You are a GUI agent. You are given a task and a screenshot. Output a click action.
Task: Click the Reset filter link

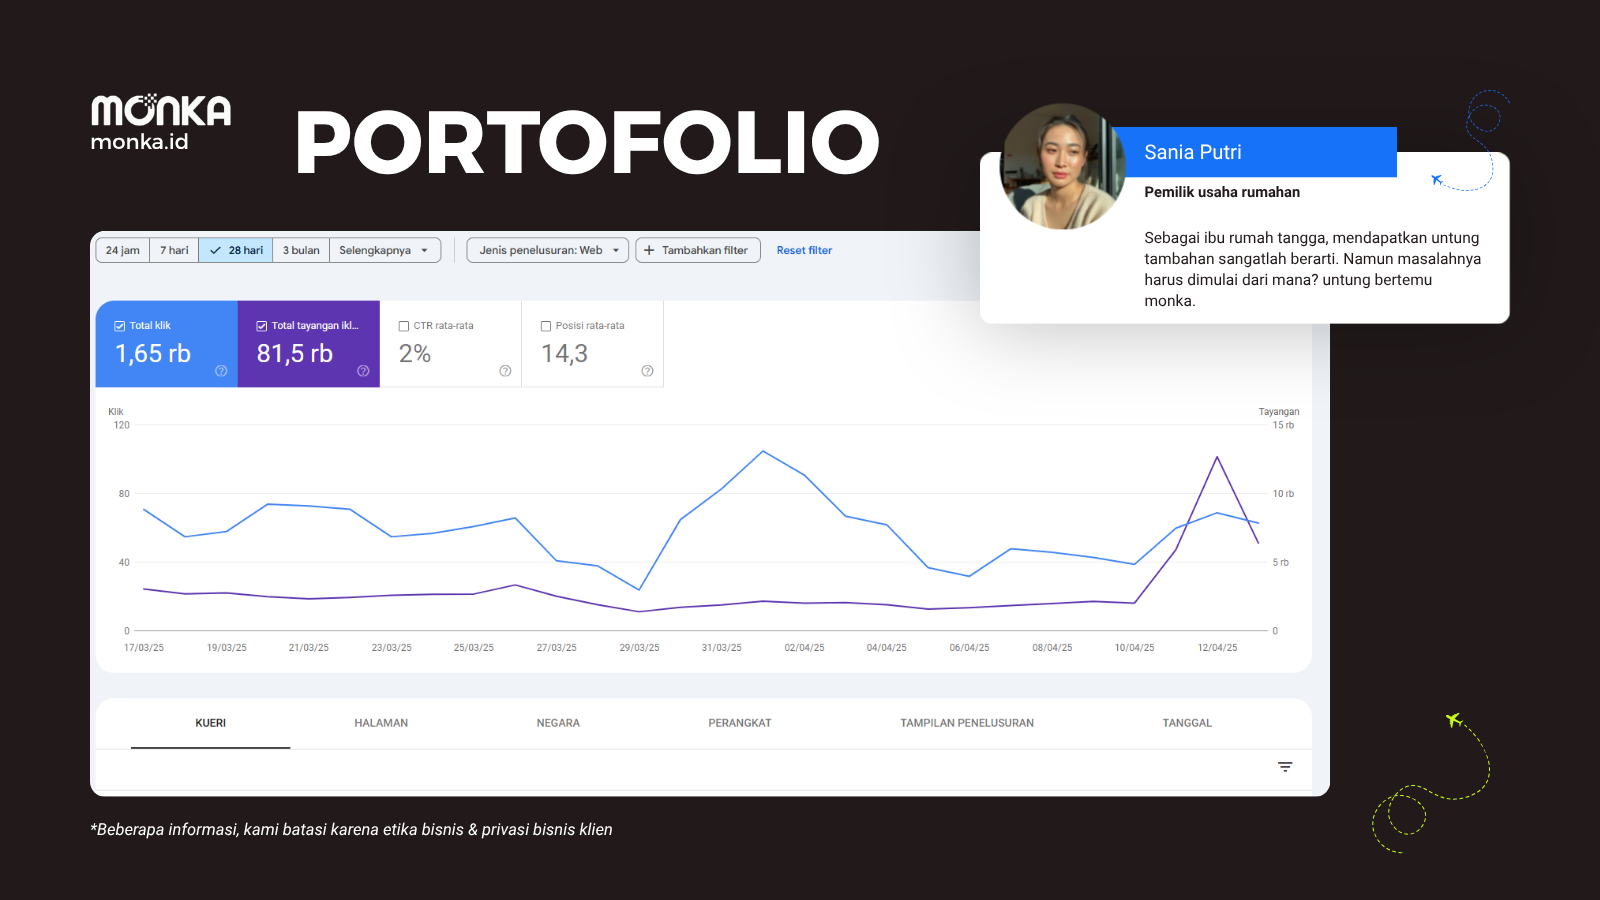click(x=804, y=250)
